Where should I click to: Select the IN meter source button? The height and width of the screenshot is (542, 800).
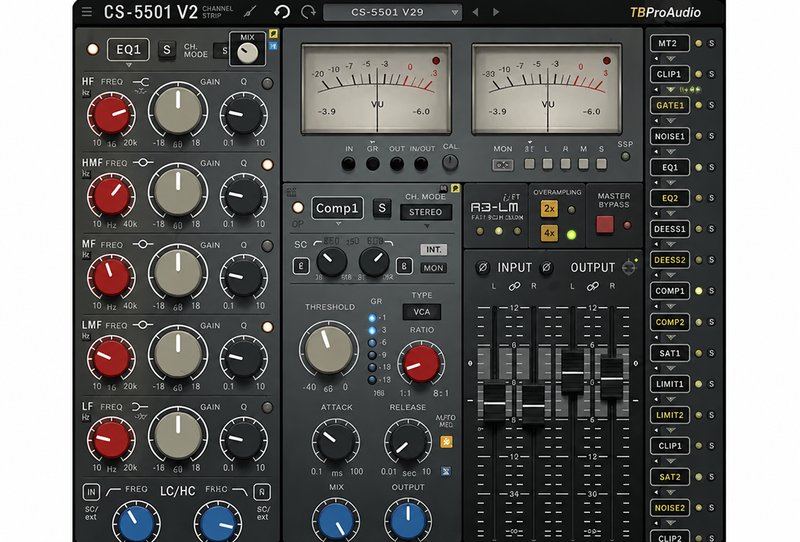point(348,164)
